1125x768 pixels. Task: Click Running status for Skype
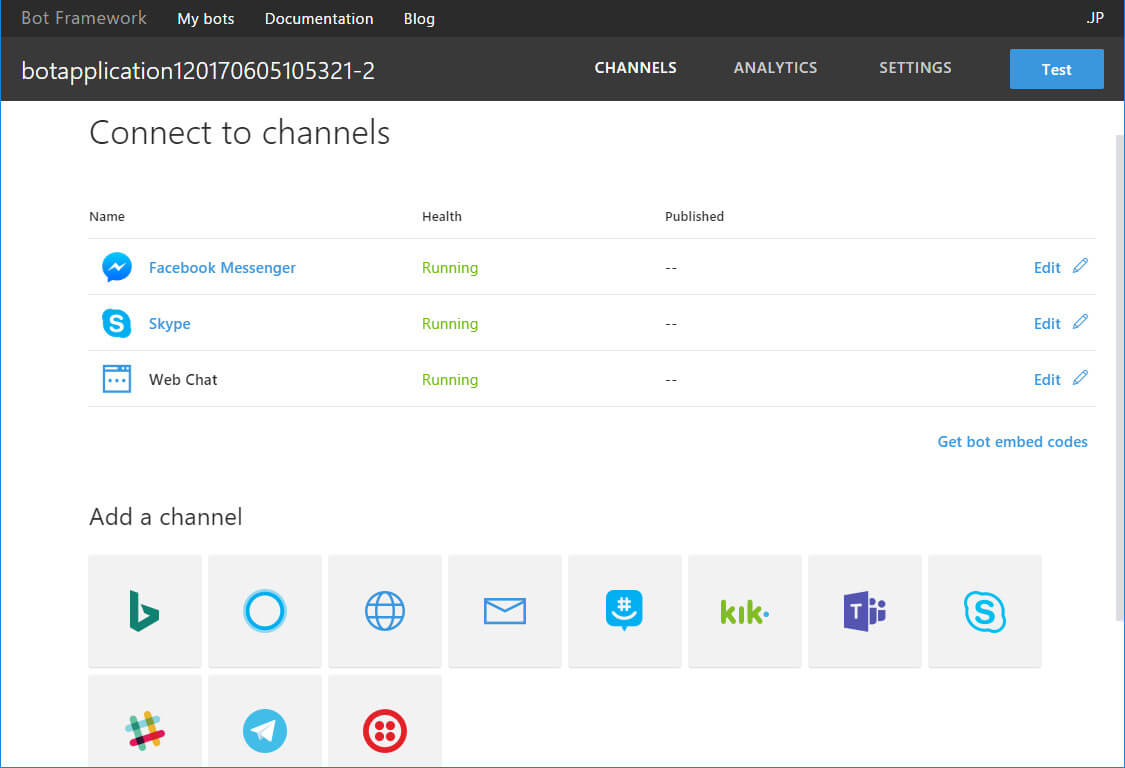[x=450, y=324]
